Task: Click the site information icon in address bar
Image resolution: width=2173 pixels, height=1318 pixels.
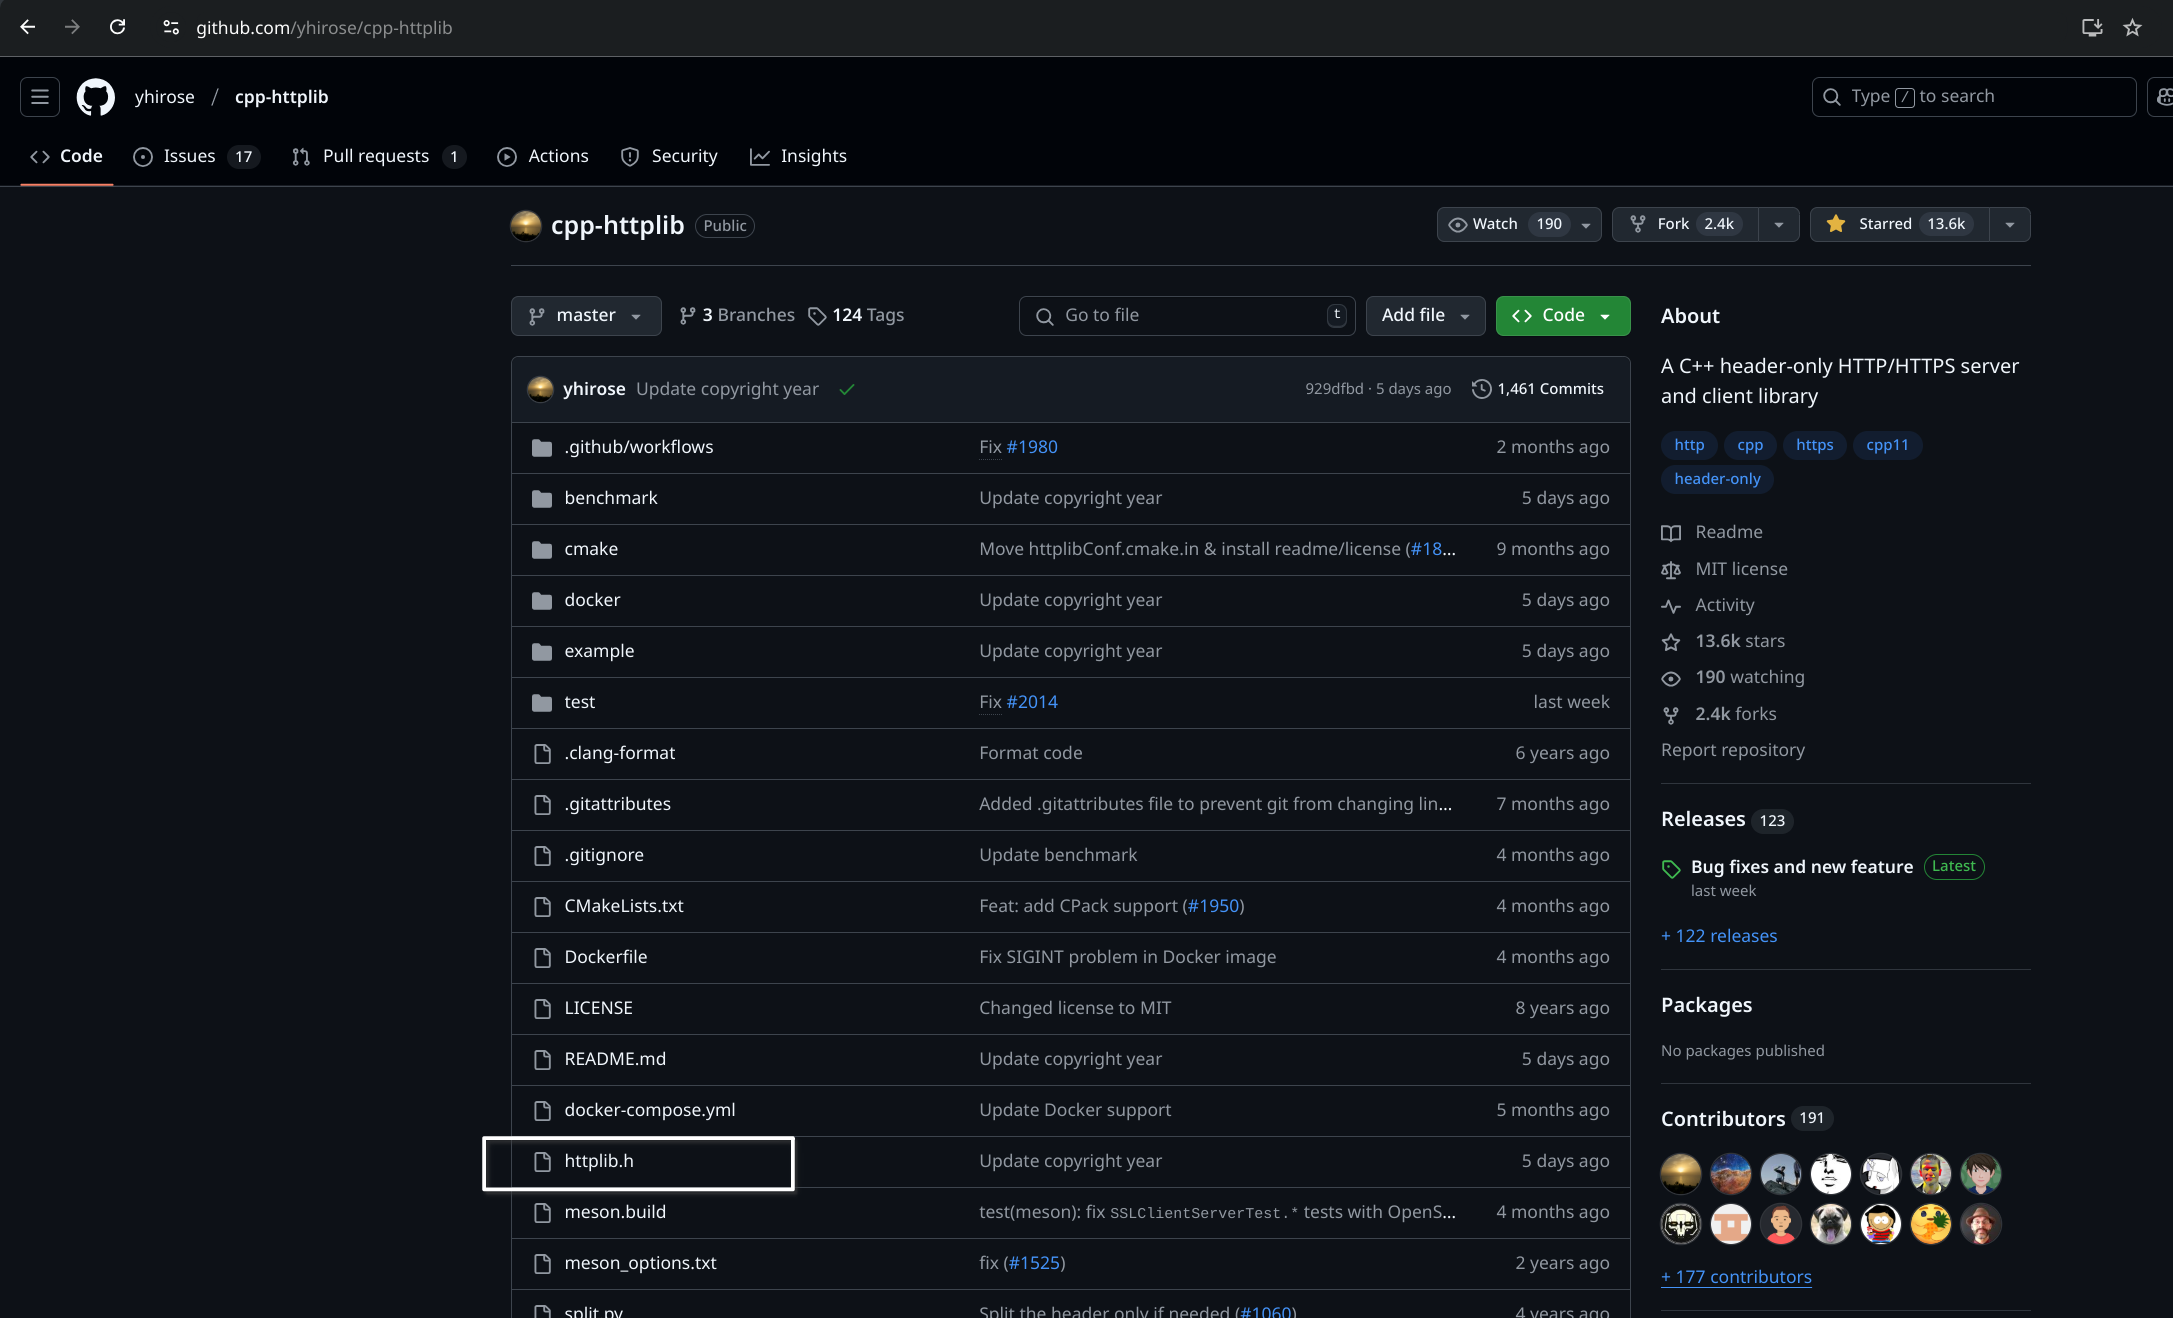Action: 171,27
